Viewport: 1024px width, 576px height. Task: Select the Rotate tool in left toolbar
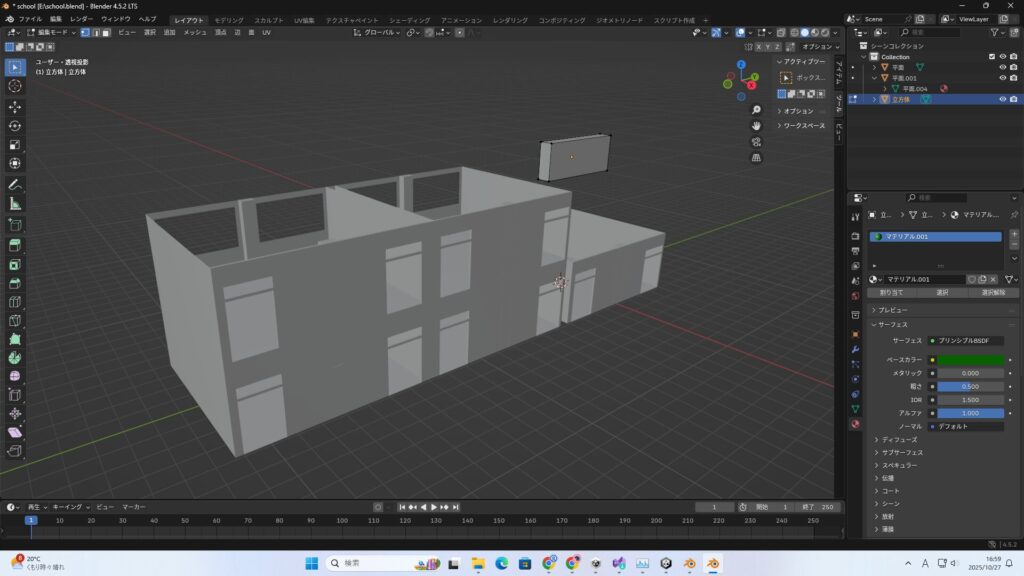point(15,125)
